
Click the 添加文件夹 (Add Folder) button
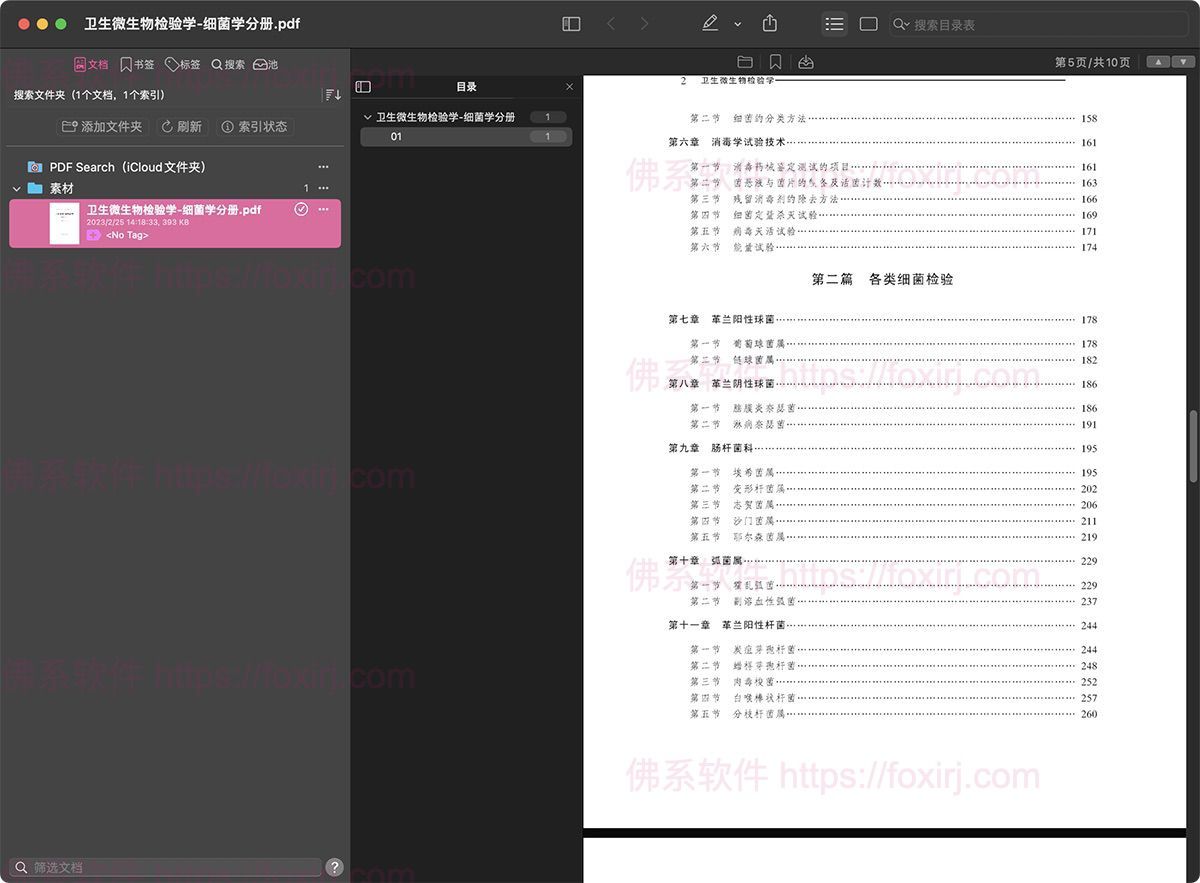point(101,126)
